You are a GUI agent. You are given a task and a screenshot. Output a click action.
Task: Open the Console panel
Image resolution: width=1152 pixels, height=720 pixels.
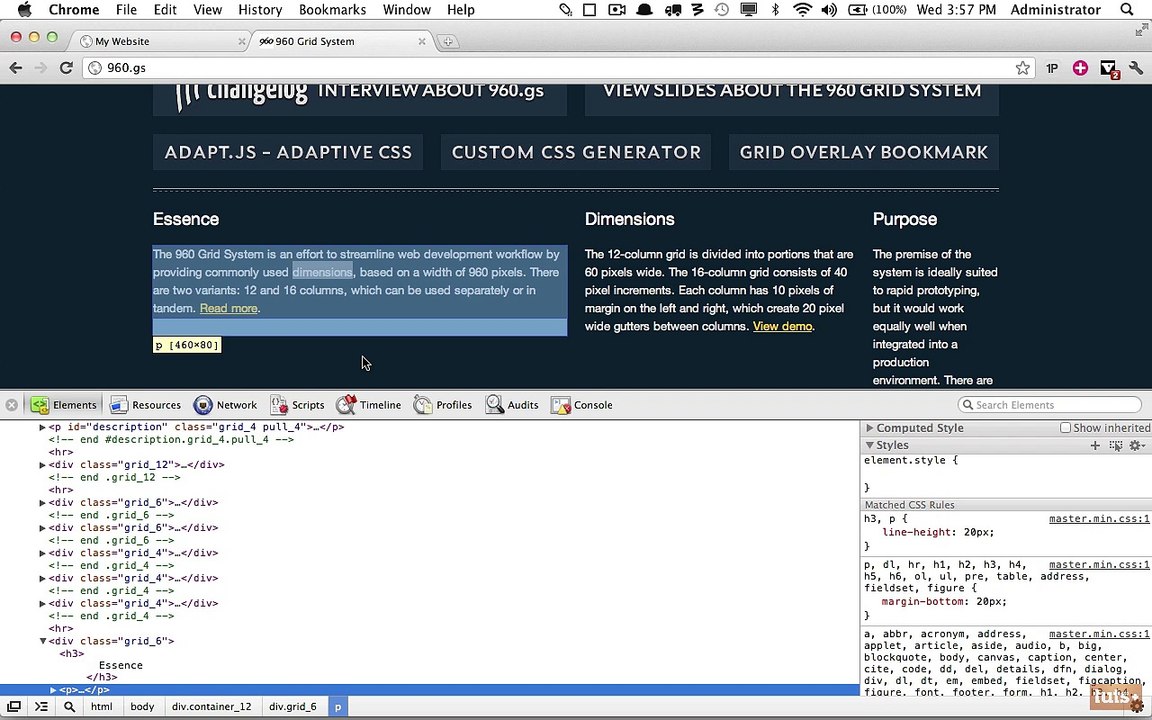click(x=582, y=405)
